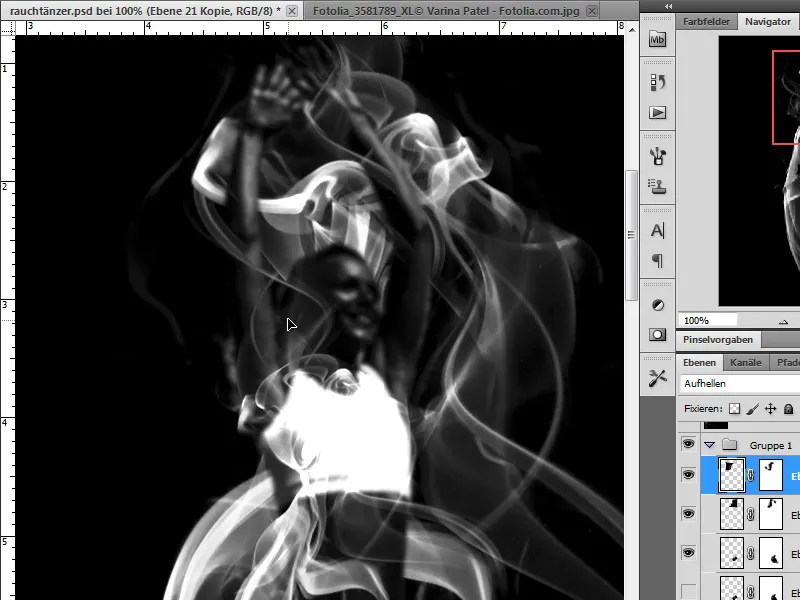Lock position move icon in Fixieren

pyautogui.click(x=770, y=409)
